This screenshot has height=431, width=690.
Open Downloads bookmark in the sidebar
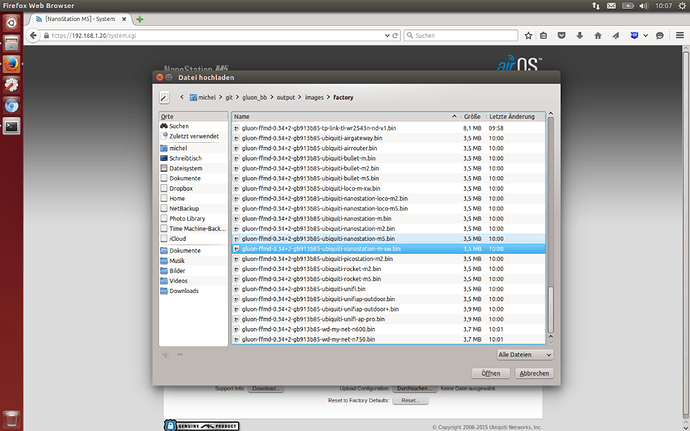[x=194, y=291]
